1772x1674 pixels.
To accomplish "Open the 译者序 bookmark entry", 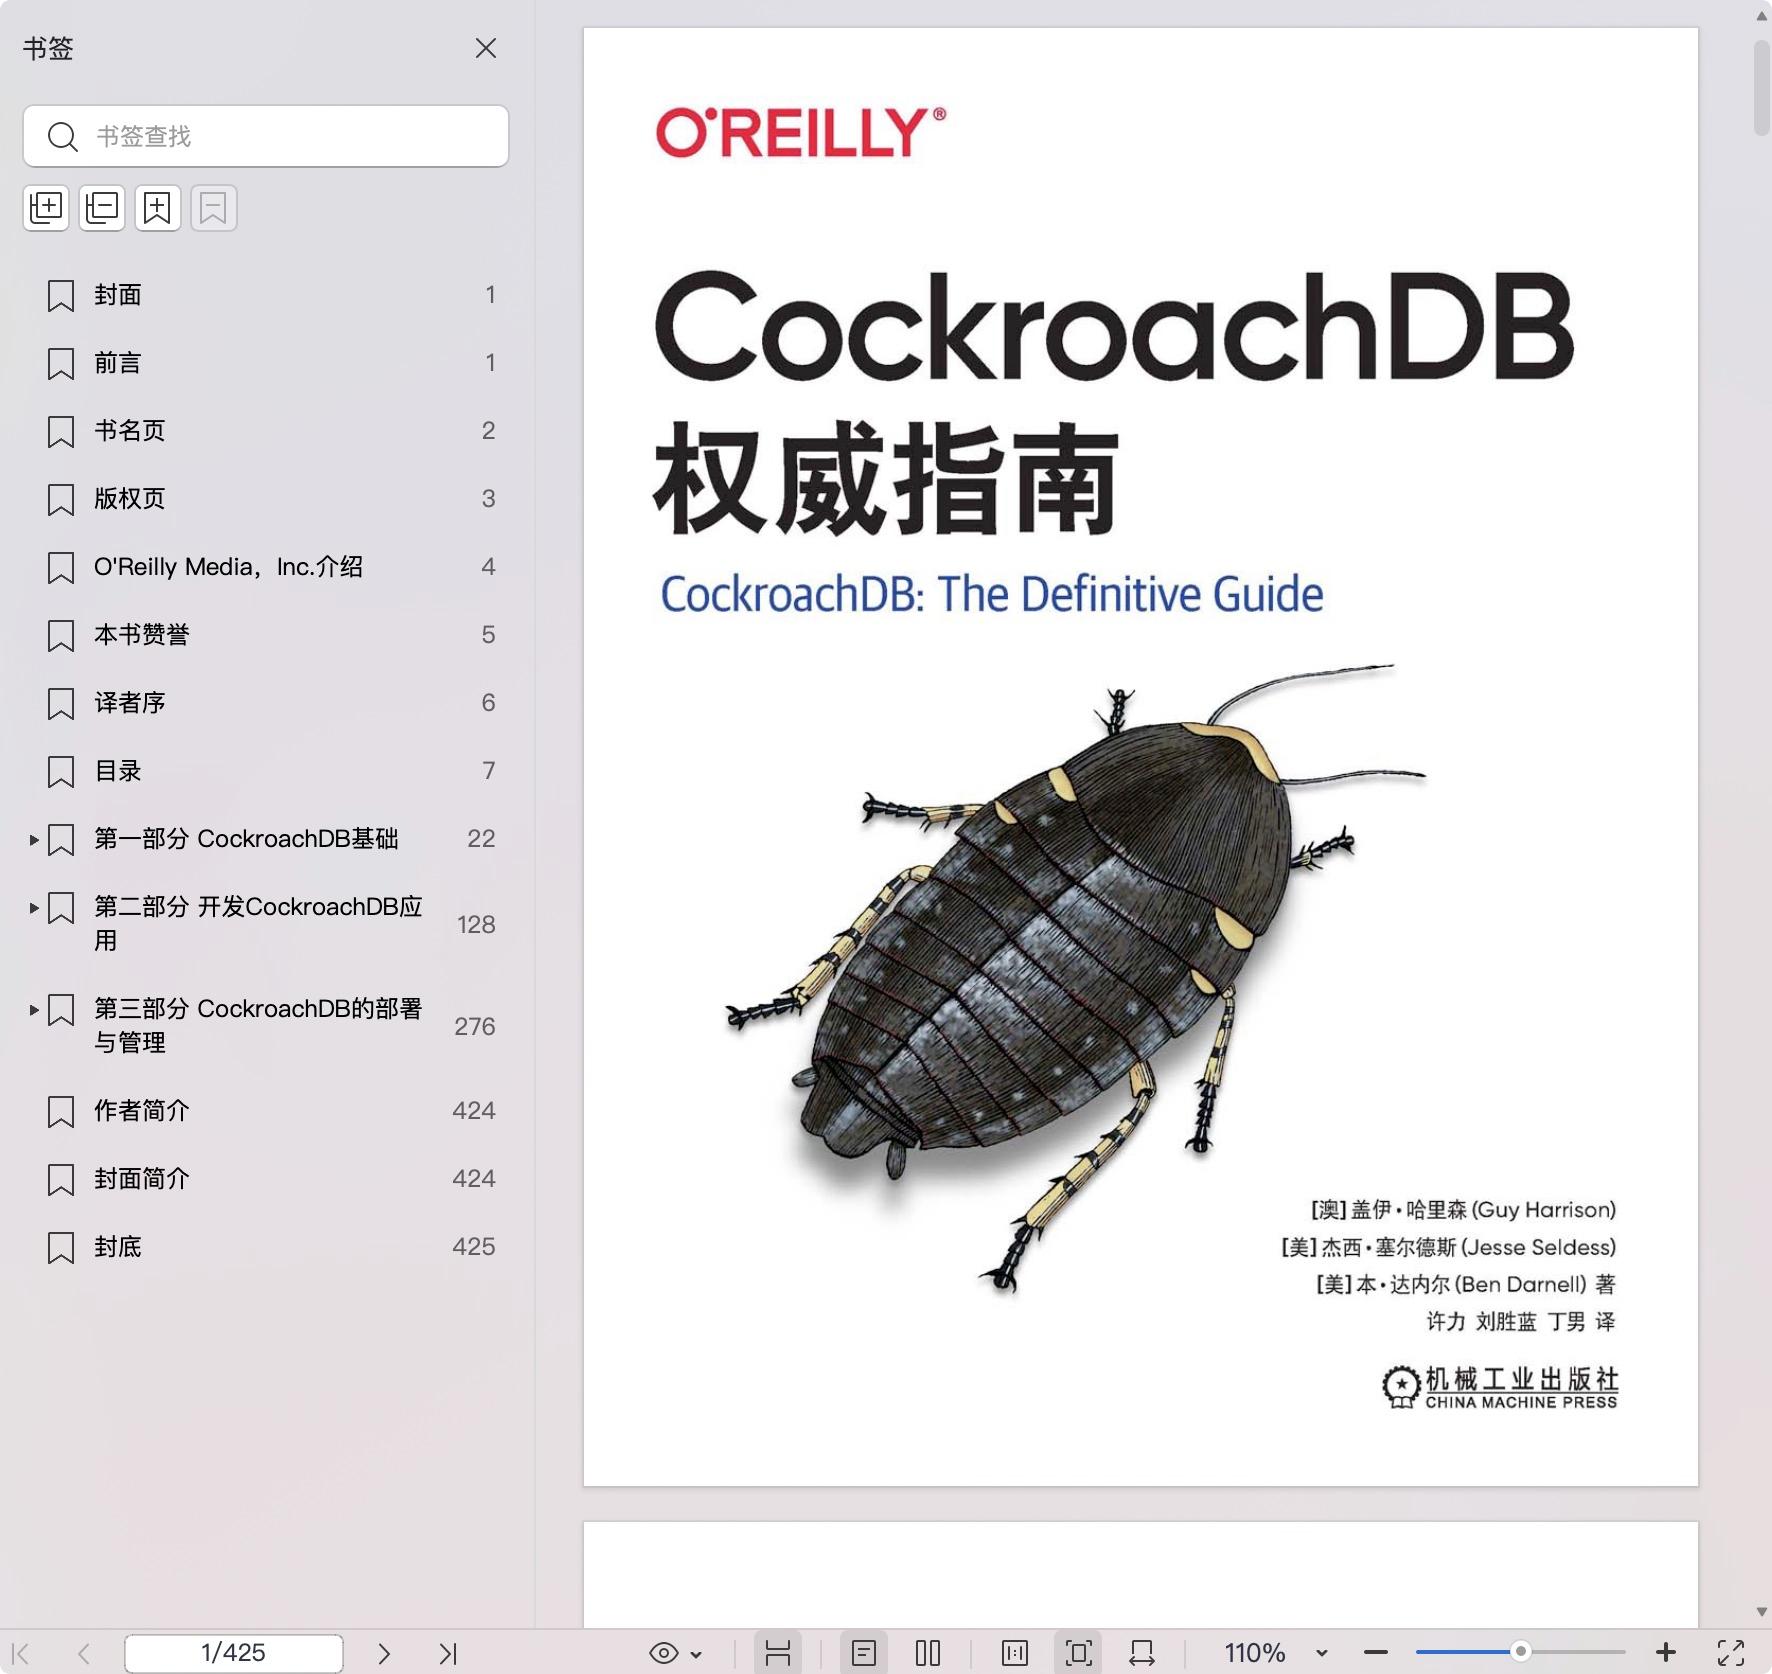I will 130,703.
